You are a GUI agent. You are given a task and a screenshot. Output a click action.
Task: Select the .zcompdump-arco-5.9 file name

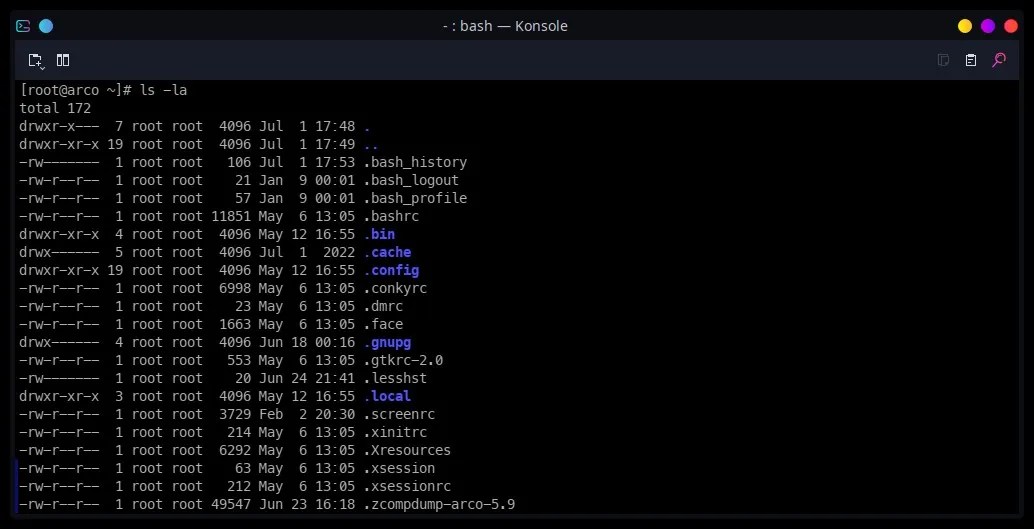[x=439, y=505]
